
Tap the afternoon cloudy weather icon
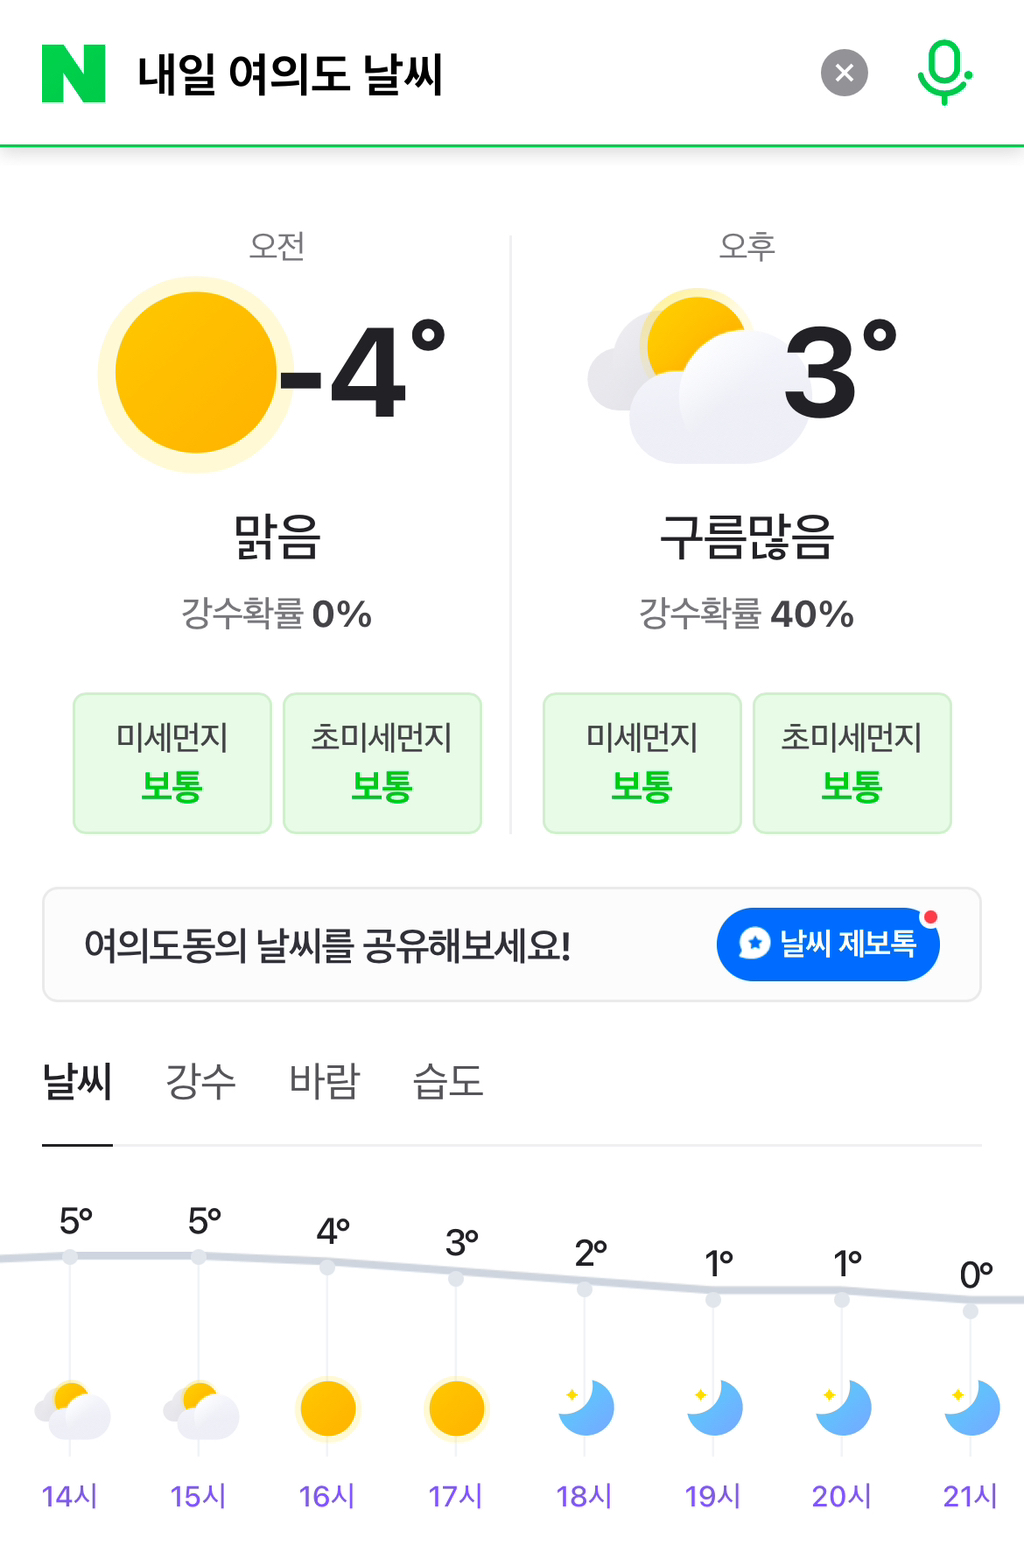697,378
